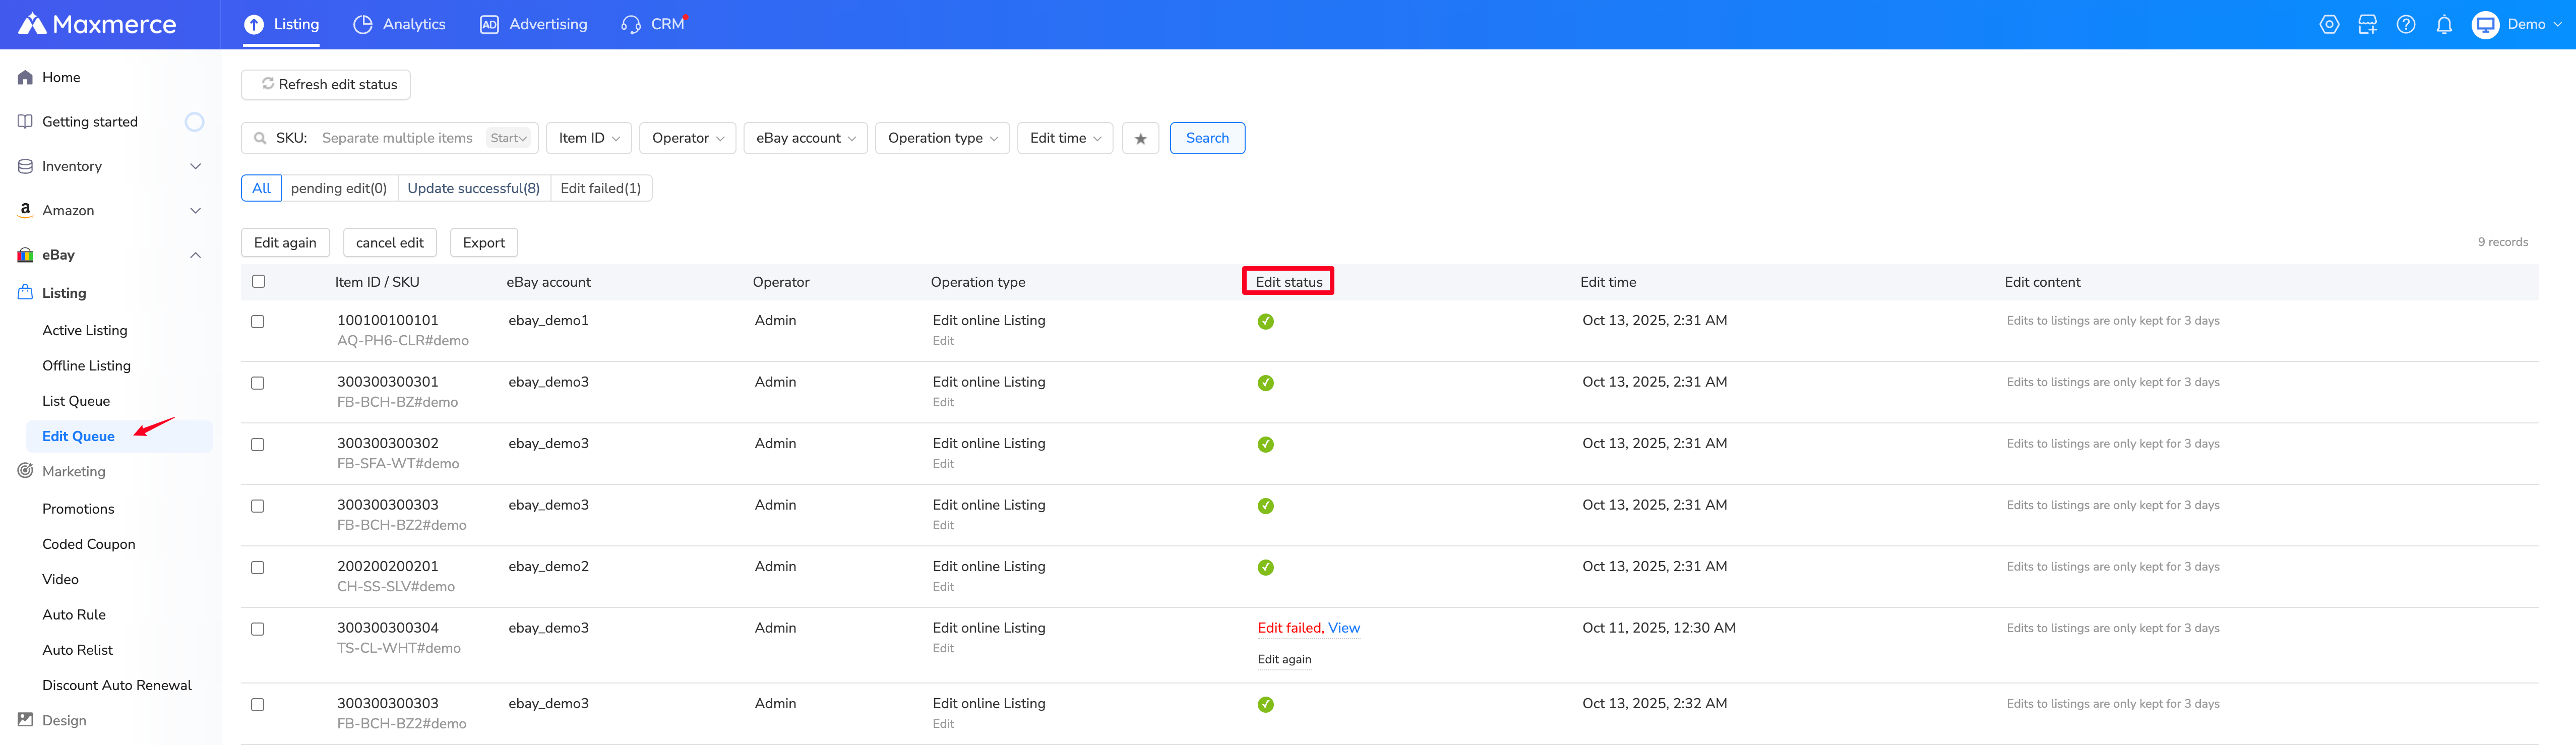Click the refresh icon in Refresh edit status
The image size is (2576, 745).
tap(268, 84)
